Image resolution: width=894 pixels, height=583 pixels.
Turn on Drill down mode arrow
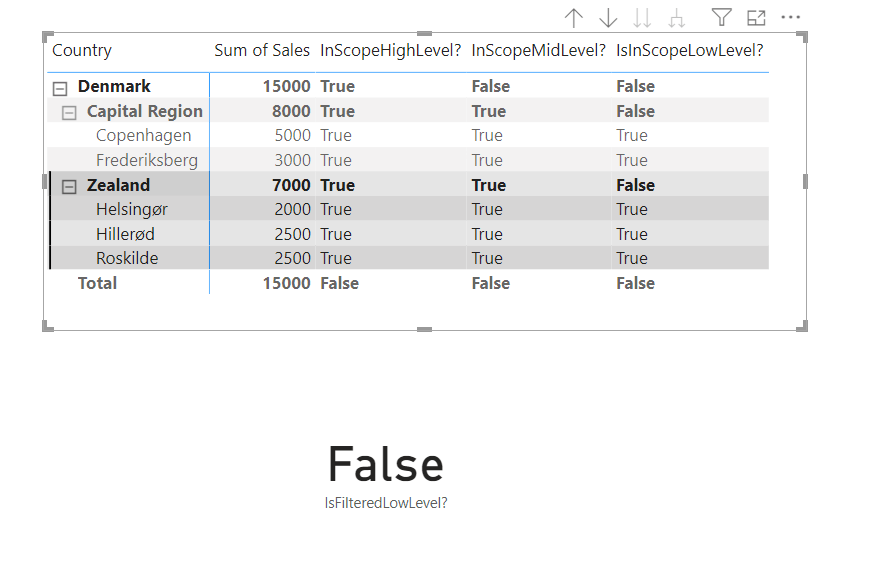coord(608,18)
